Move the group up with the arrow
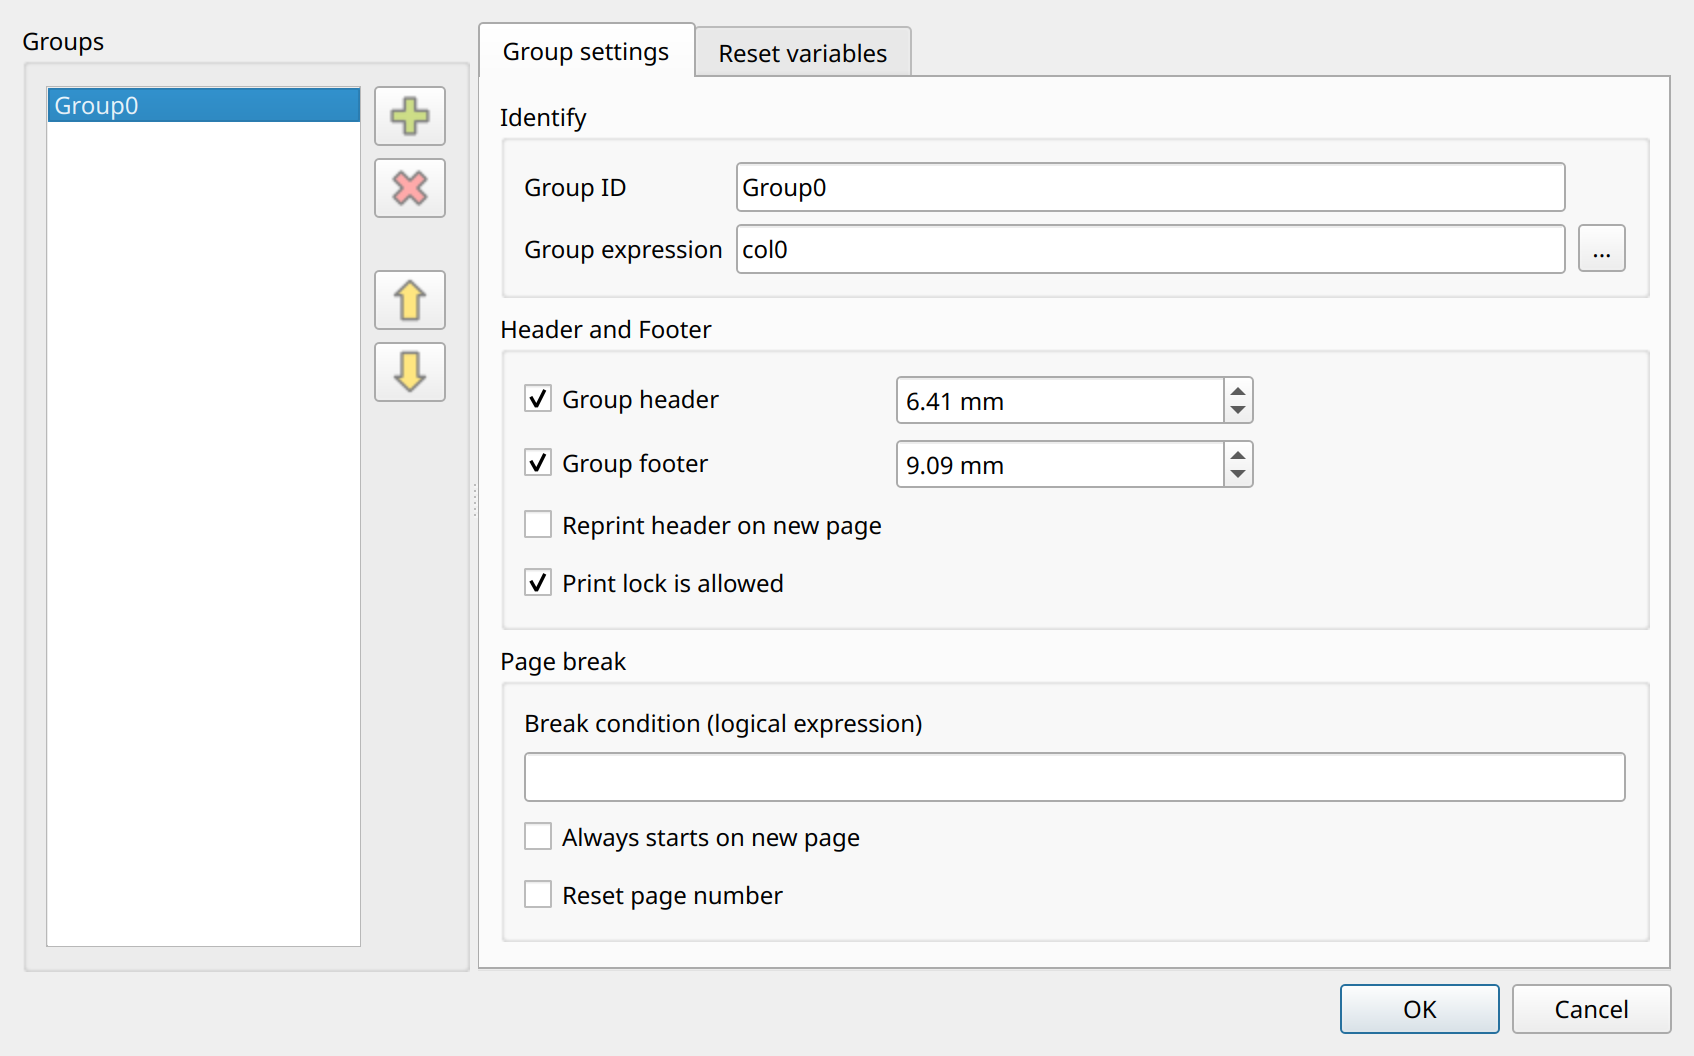Image resolution: width=1694 pixels, height=1056 pixels. (x=410, y=300)
